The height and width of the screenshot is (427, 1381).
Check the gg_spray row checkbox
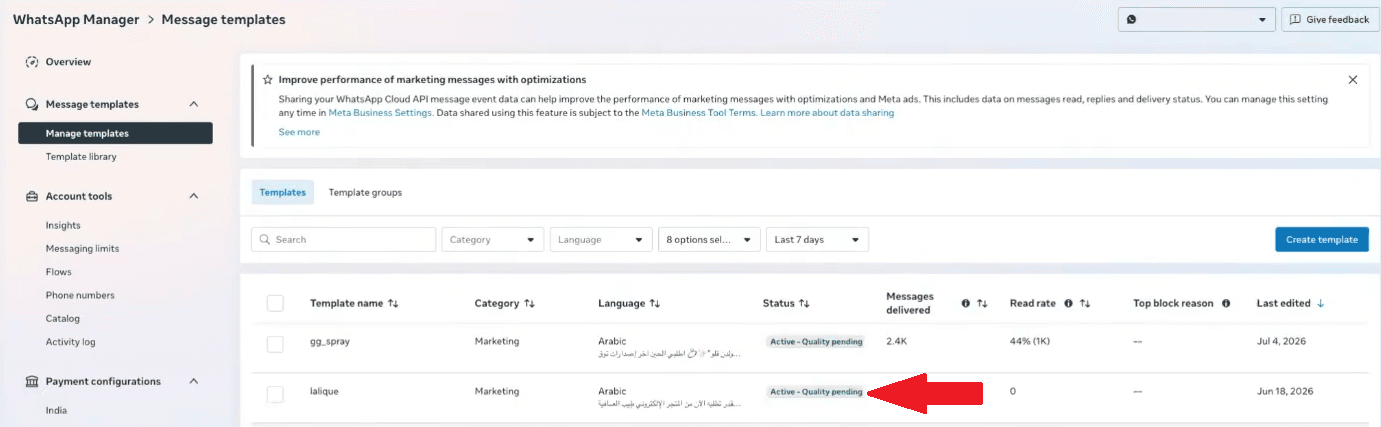click(275, 344)
